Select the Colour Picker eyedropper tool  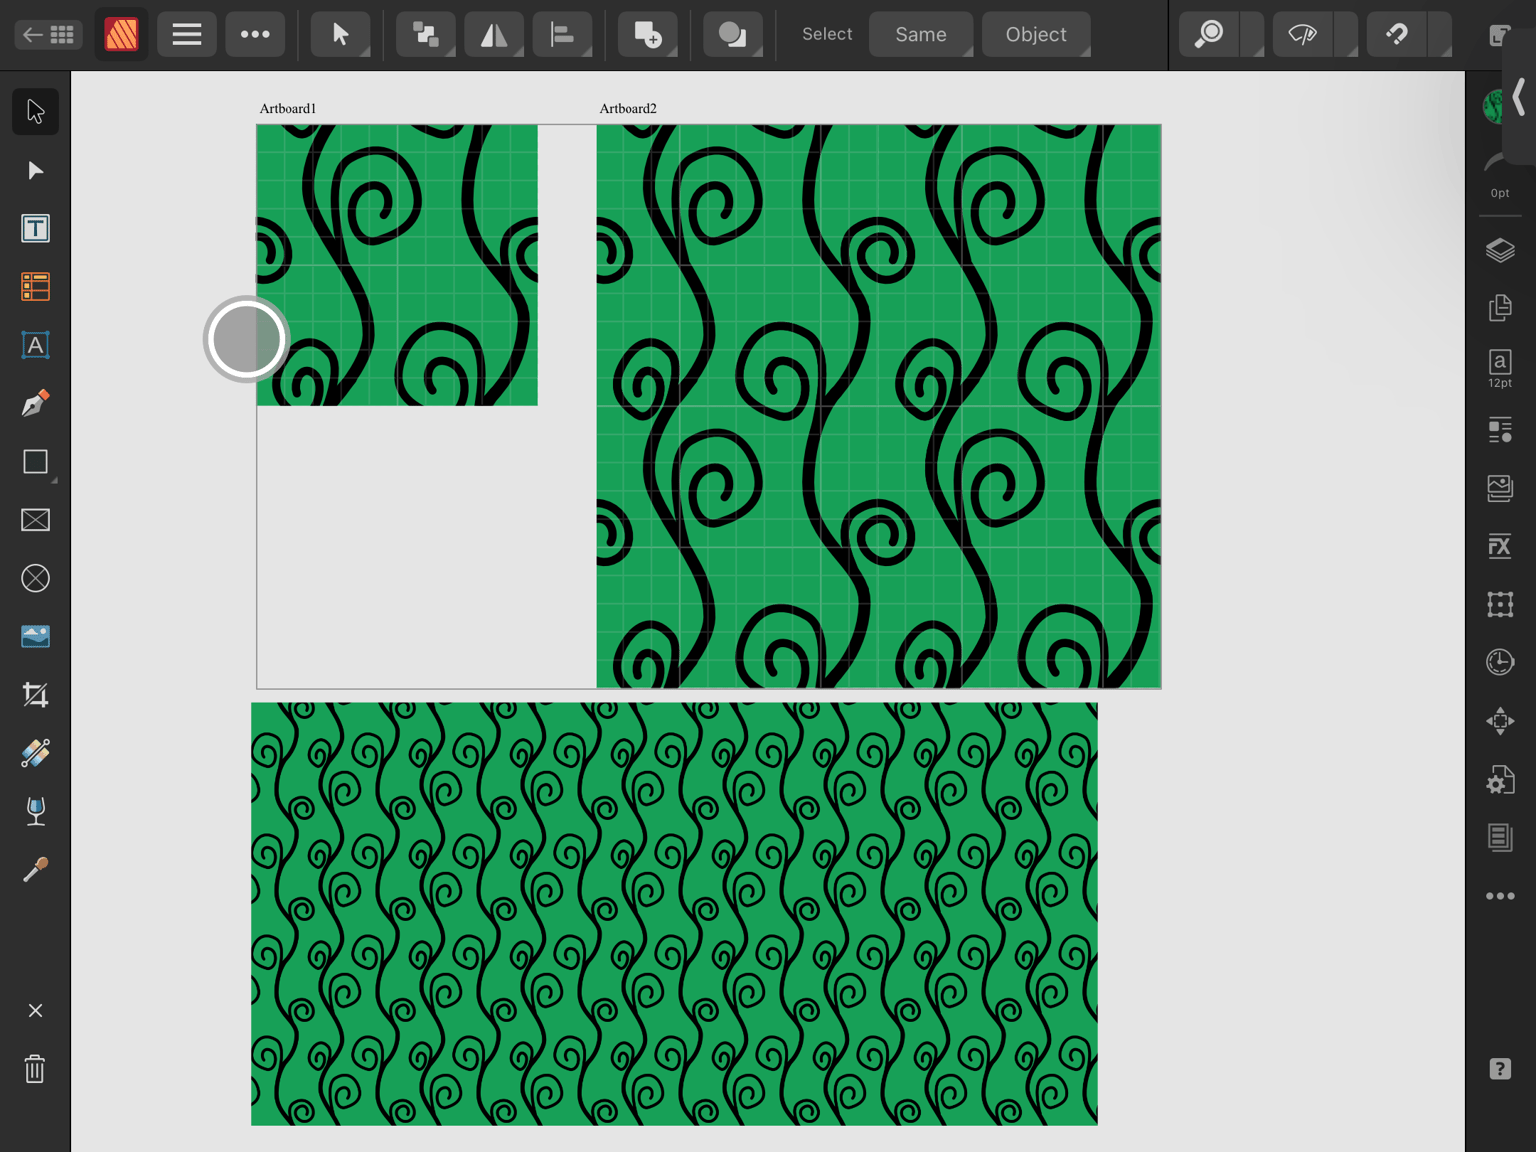(x=35, y=870)
